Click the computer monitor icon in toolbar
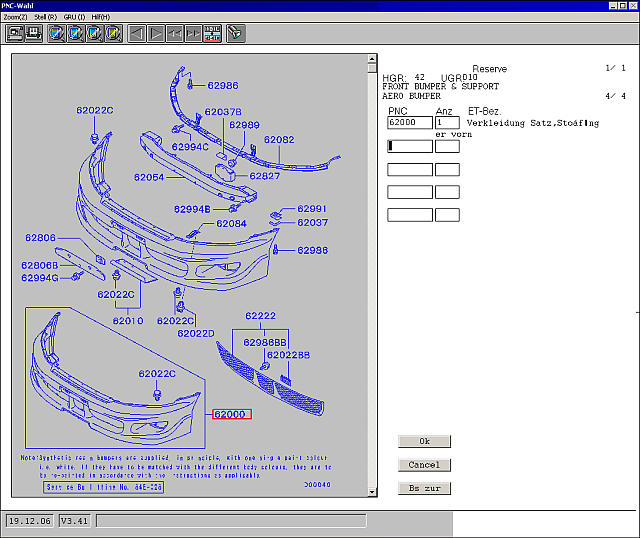 (16, 33)
